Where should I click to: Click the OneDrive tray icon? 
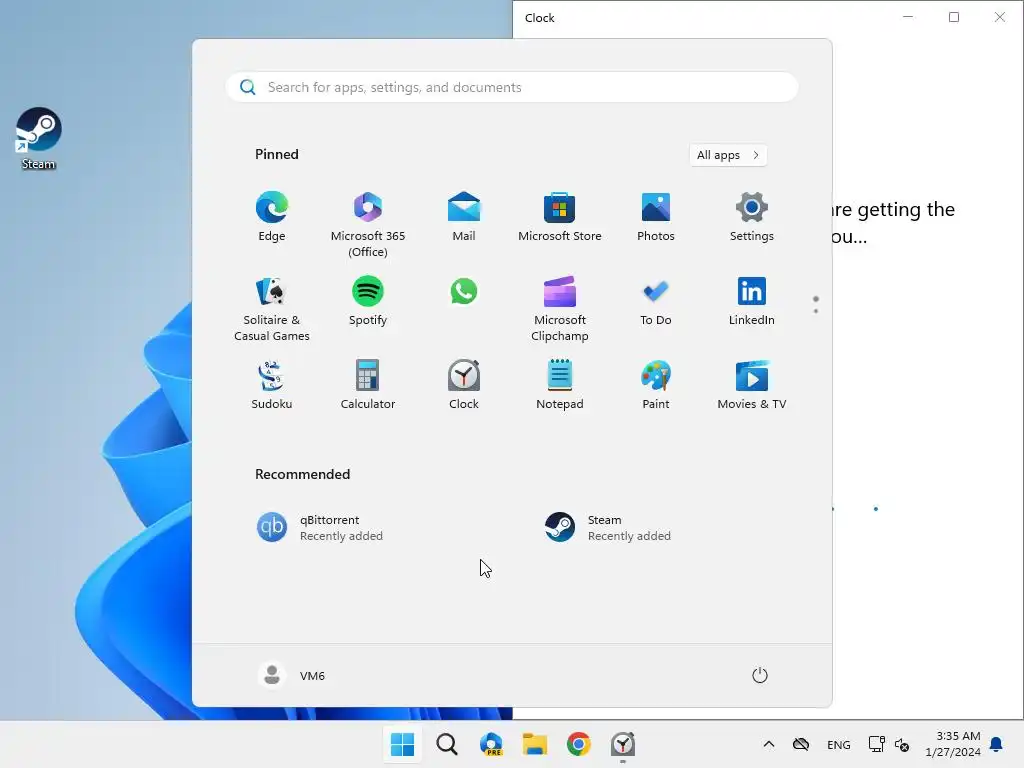click(x=801, y=744)
